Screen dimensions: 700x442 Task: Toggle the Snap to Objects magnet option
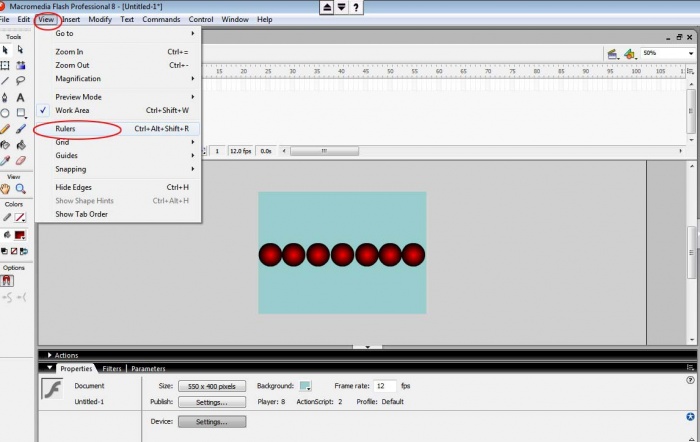7,280
